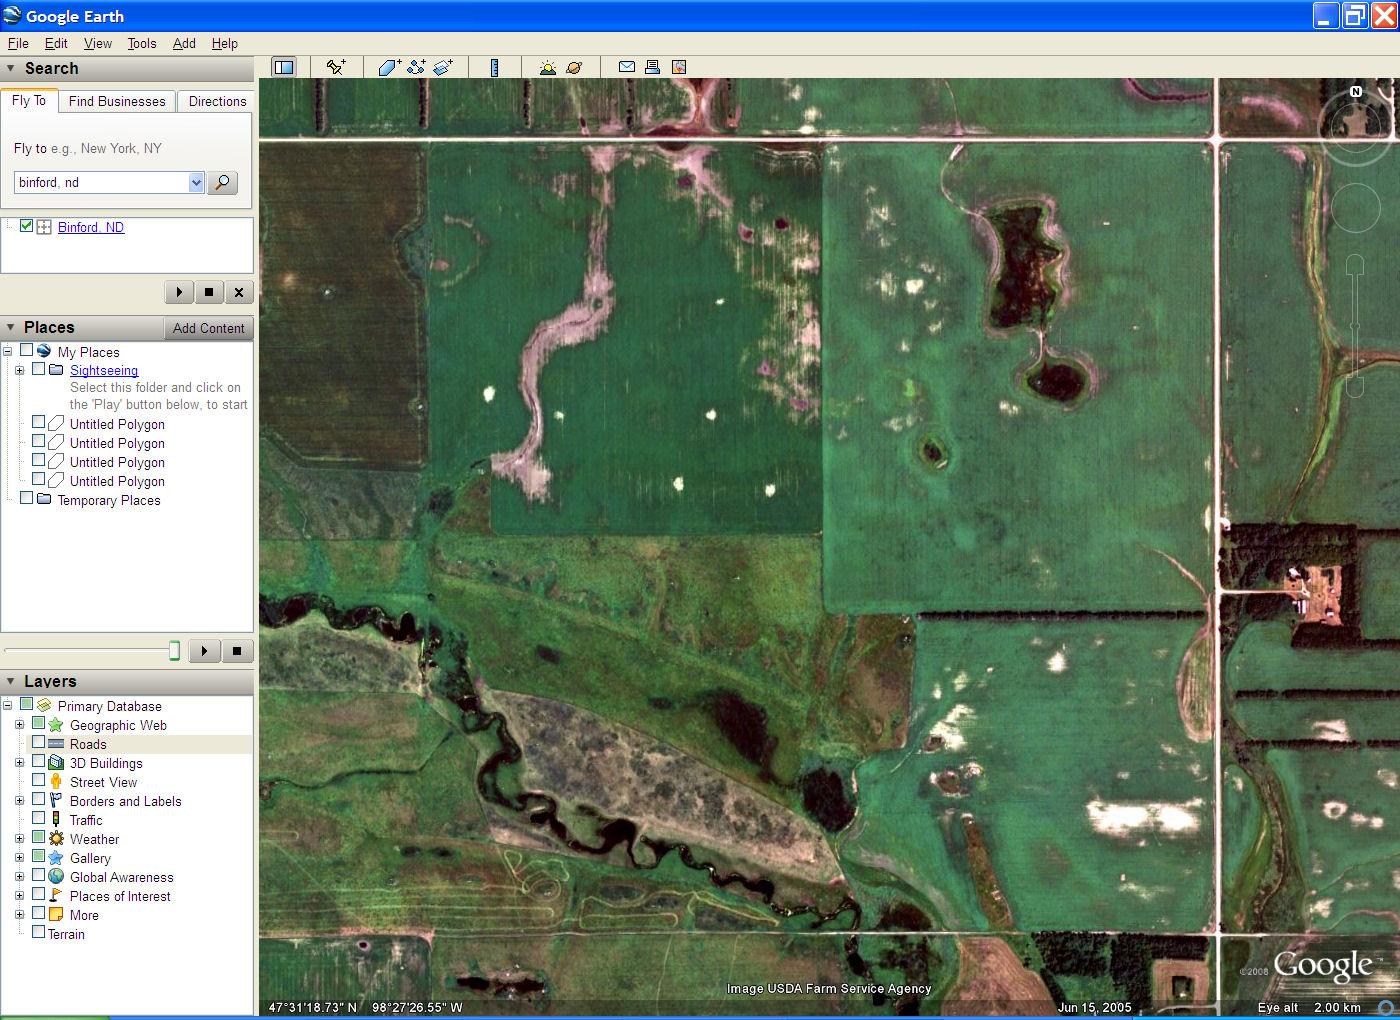
Task: Expand the 3D Buildings layer
Action: [x=19, y=762]
